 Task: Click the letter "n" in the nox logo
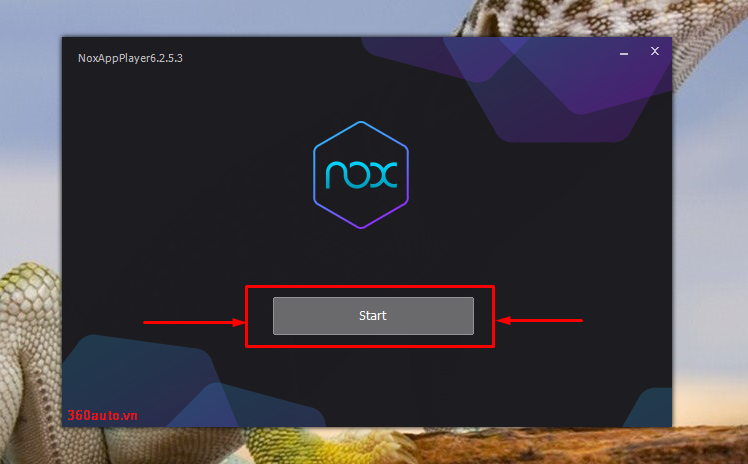pyautogui.click(x=335, y=175)
